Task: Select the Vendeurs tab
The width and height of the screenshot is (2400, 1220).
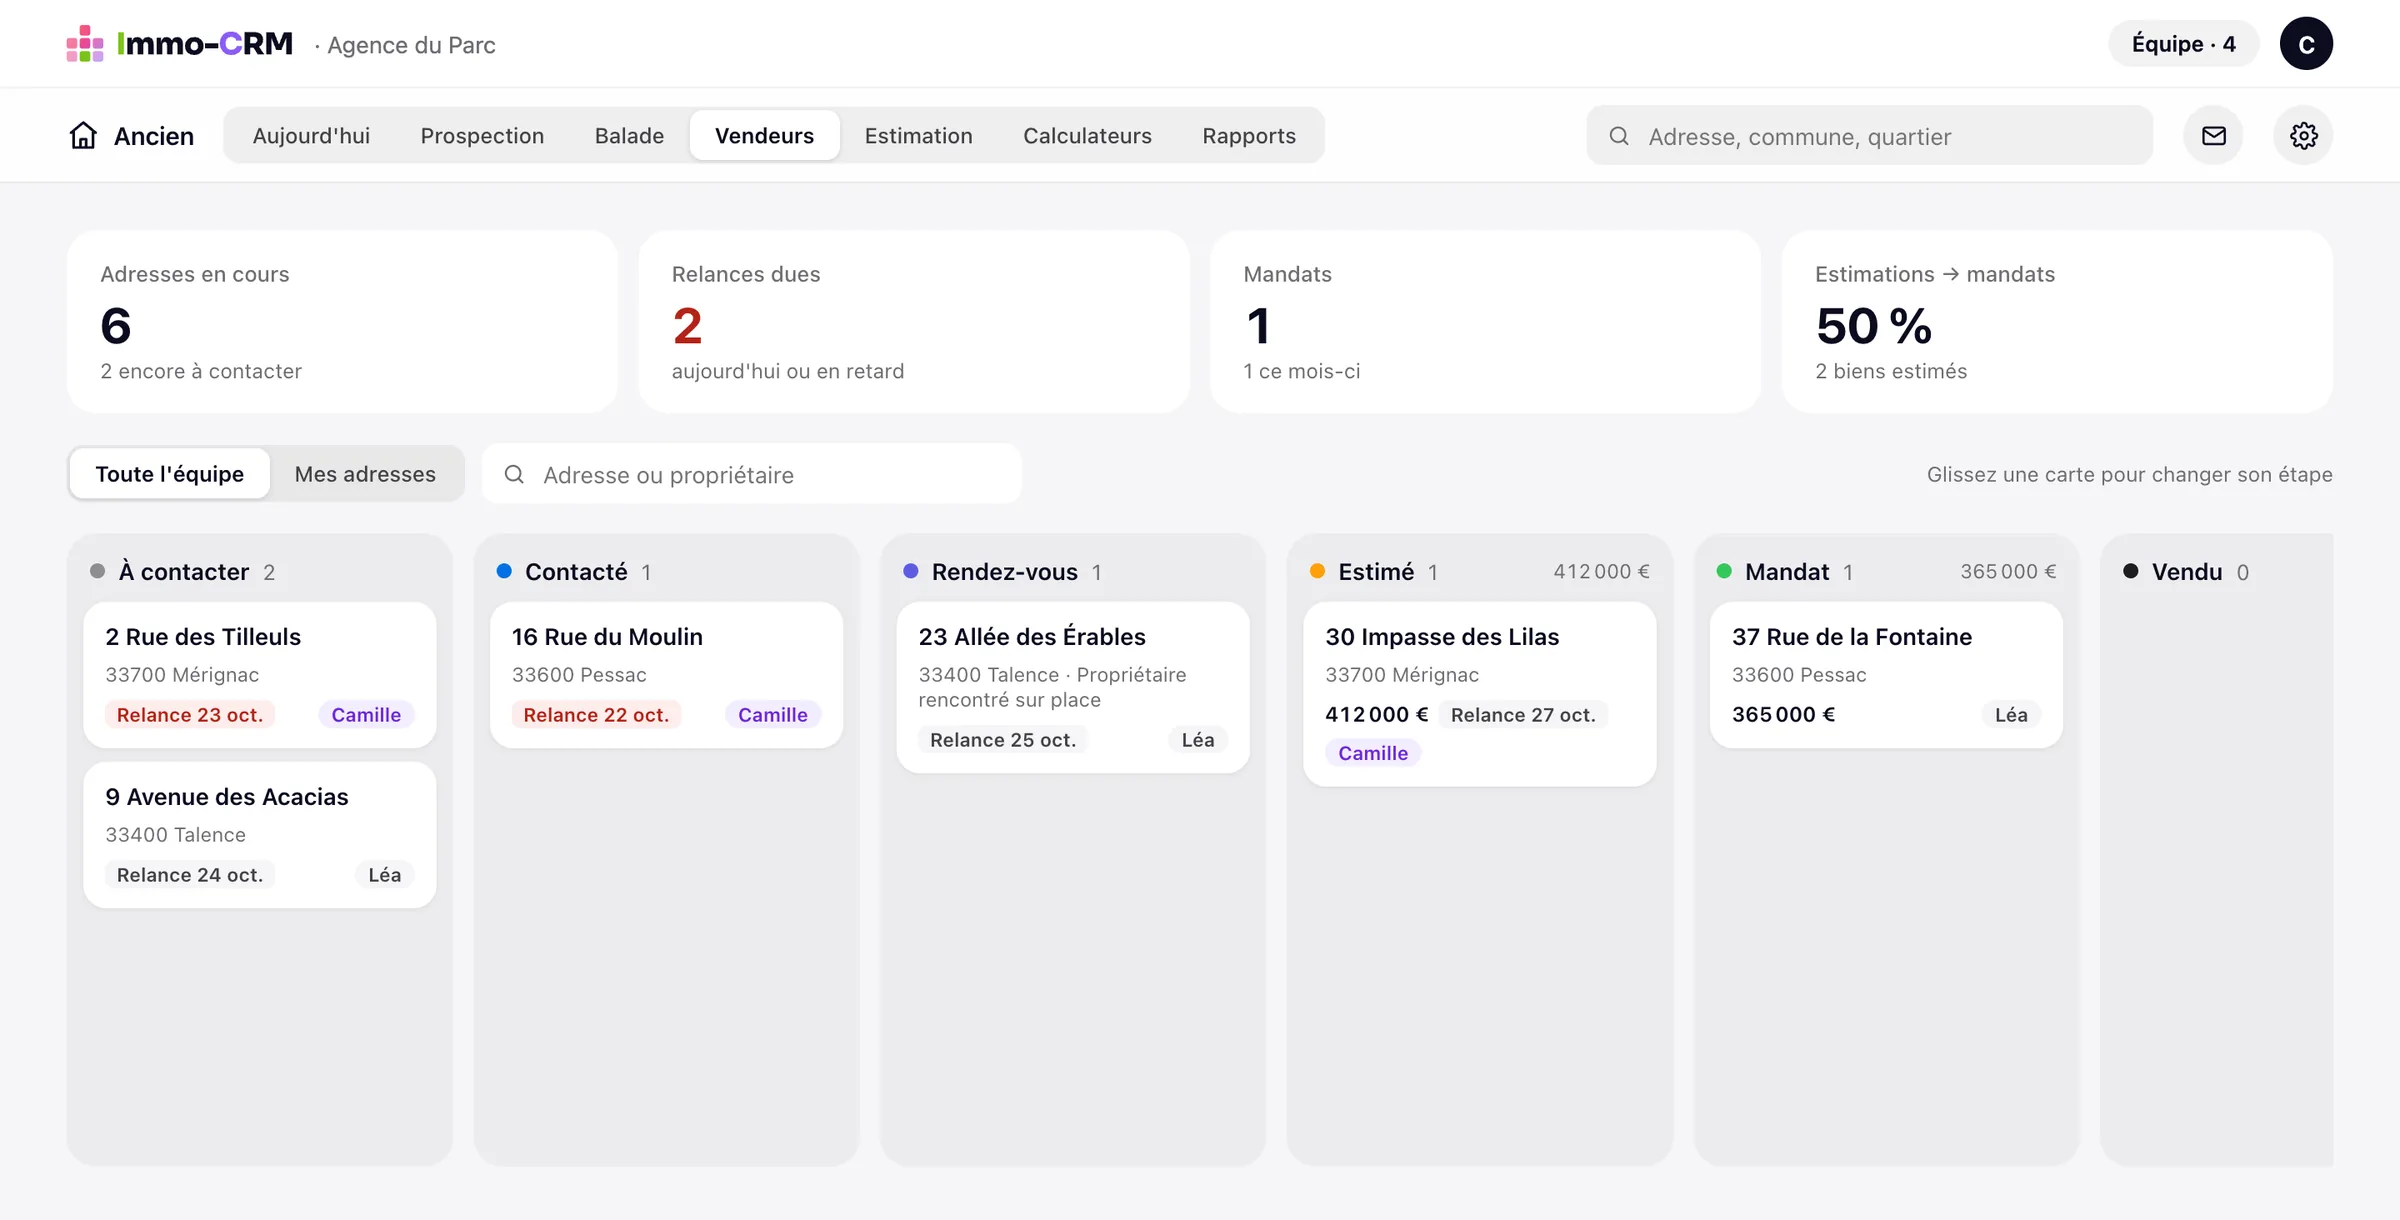Action: point(764,135)
